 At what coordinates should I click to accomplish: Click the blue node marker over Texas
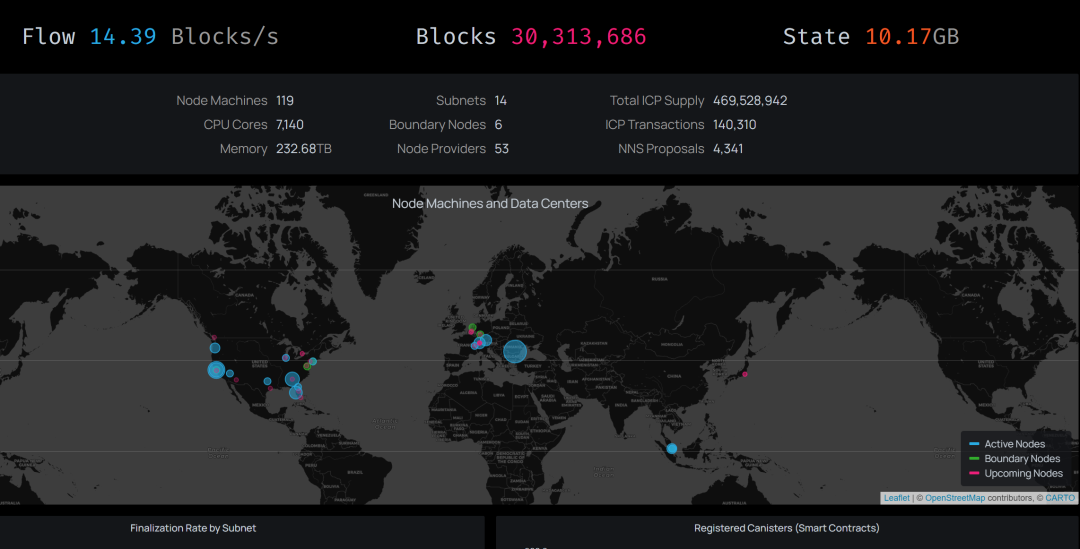click(x=267, y=381)
